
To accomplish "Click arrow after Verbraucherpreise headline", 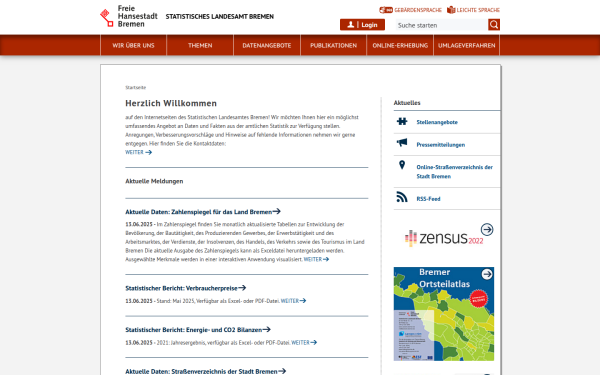I will (x=242, y=288).
